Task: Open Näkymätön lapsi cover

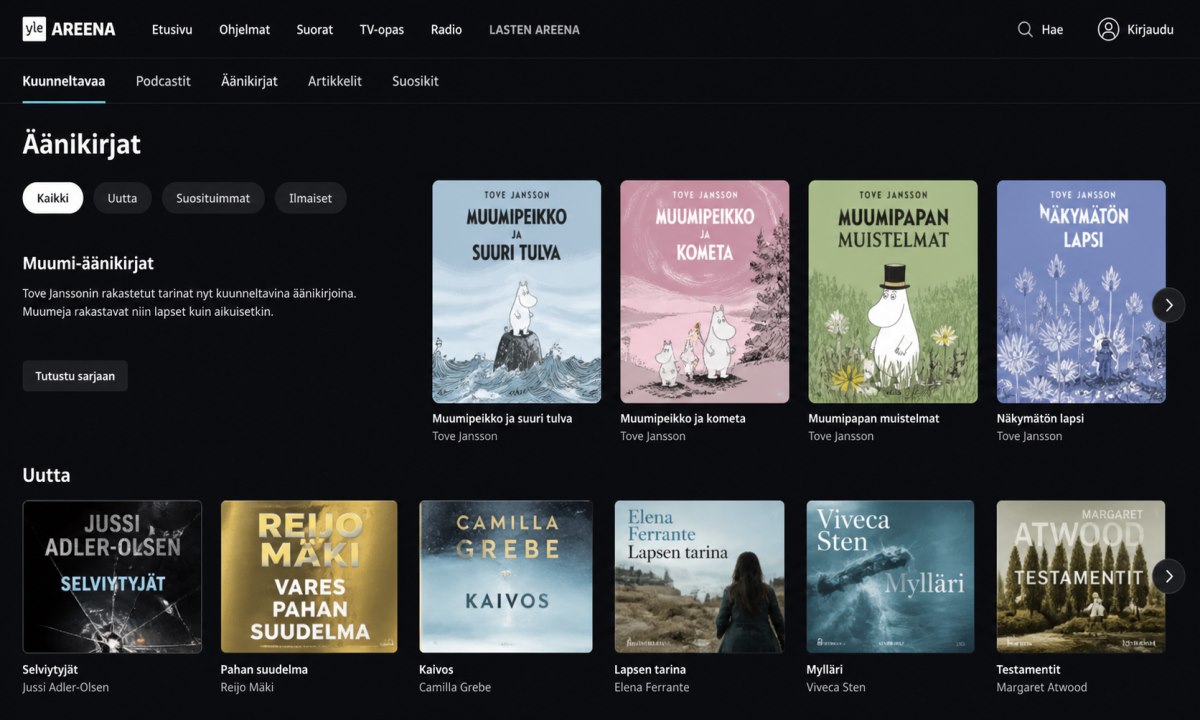Action: pyautogui.click(x=1081, y=291)
